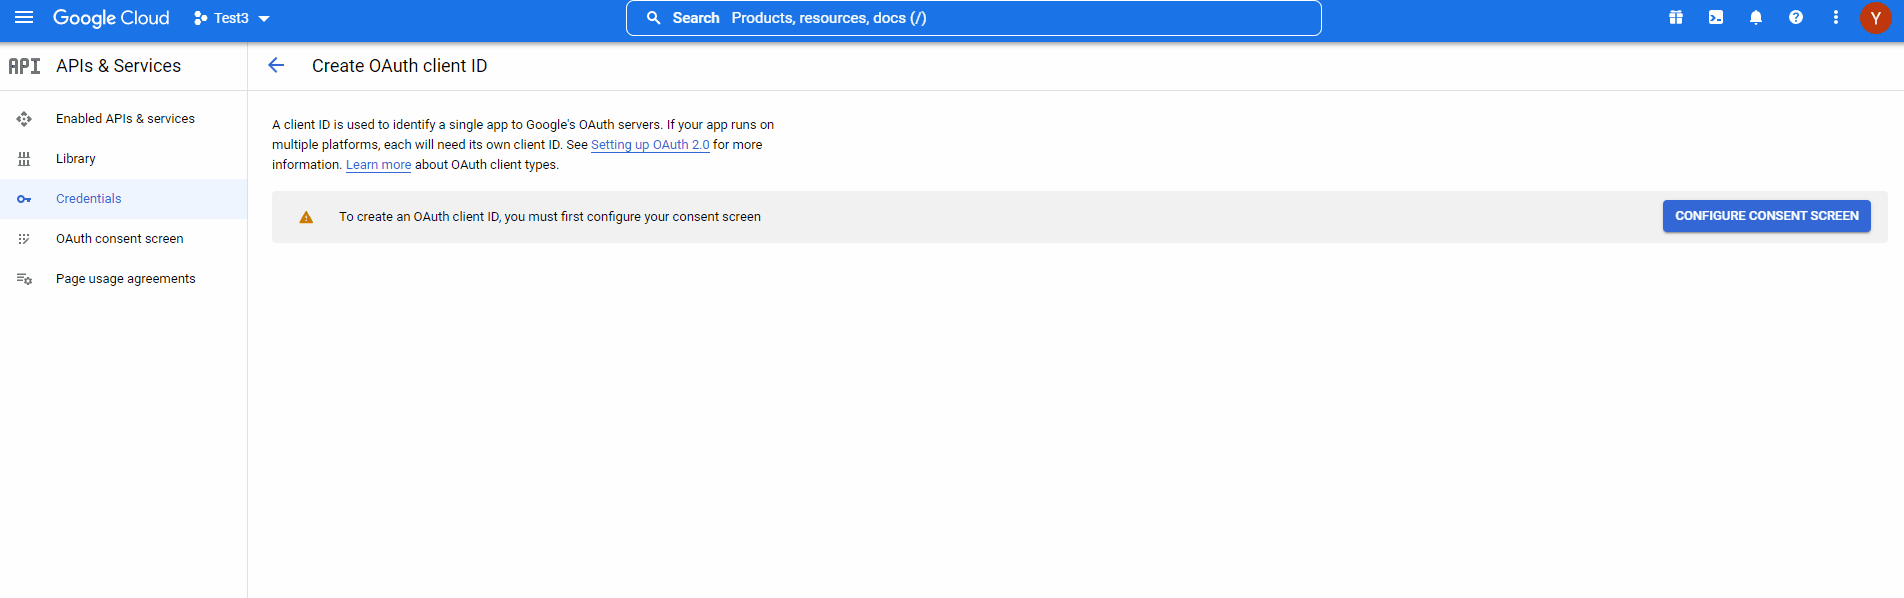Click the search products and resources field
1904x598 pixels.
(973, 18)
